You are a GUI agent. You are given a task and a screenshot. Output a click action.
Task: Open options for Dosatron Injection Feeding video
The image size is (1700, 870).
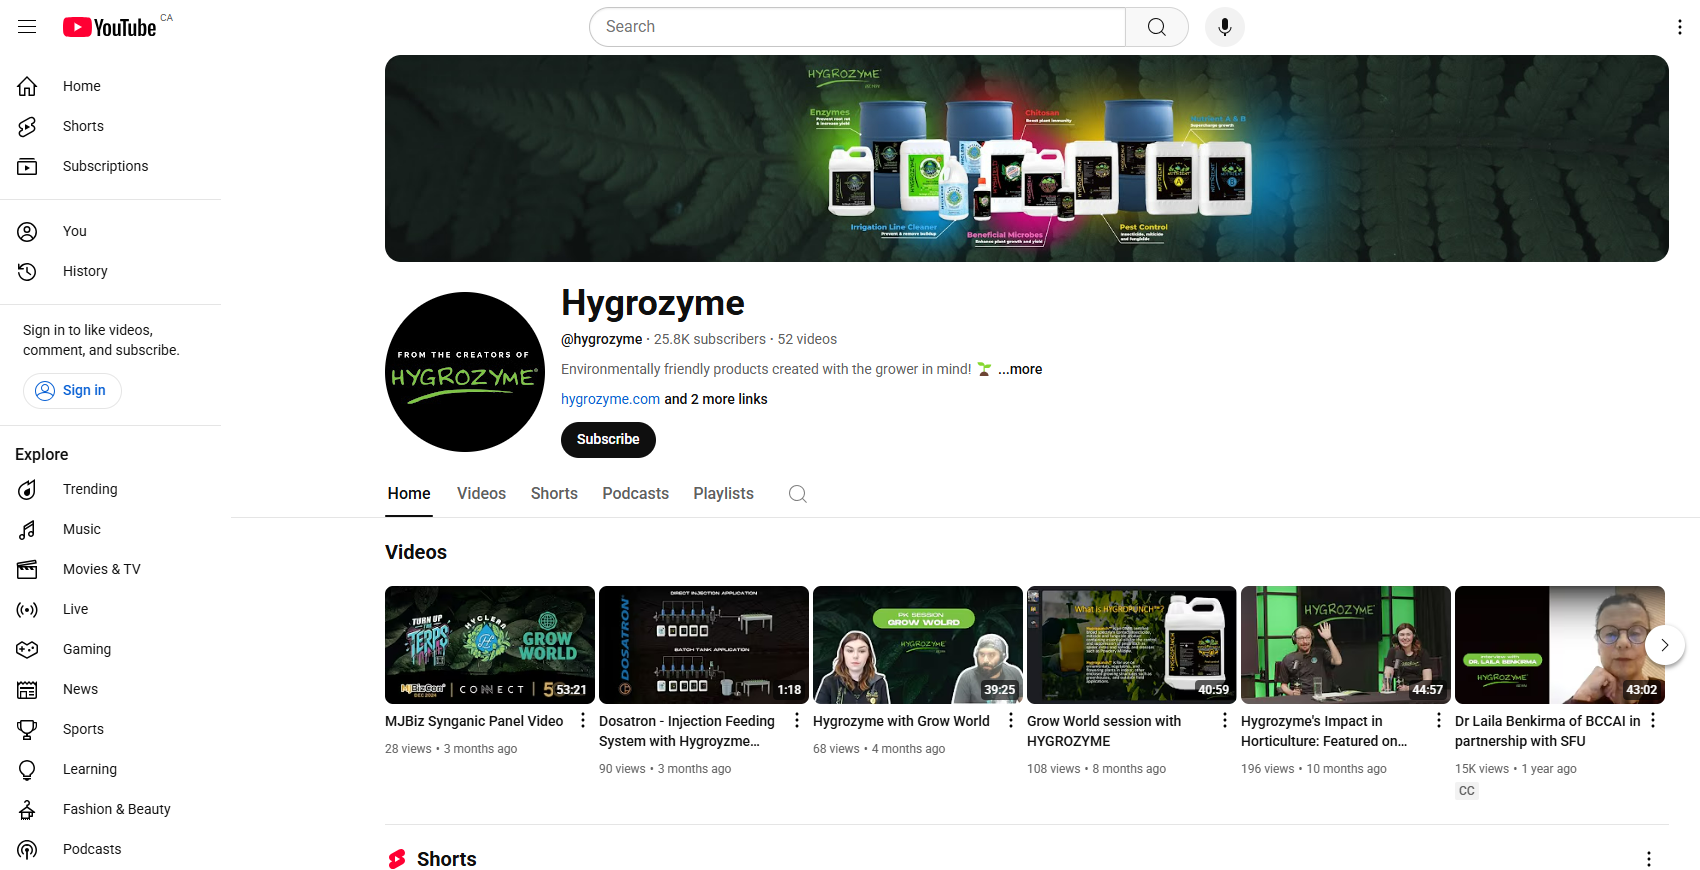(797, 721)
